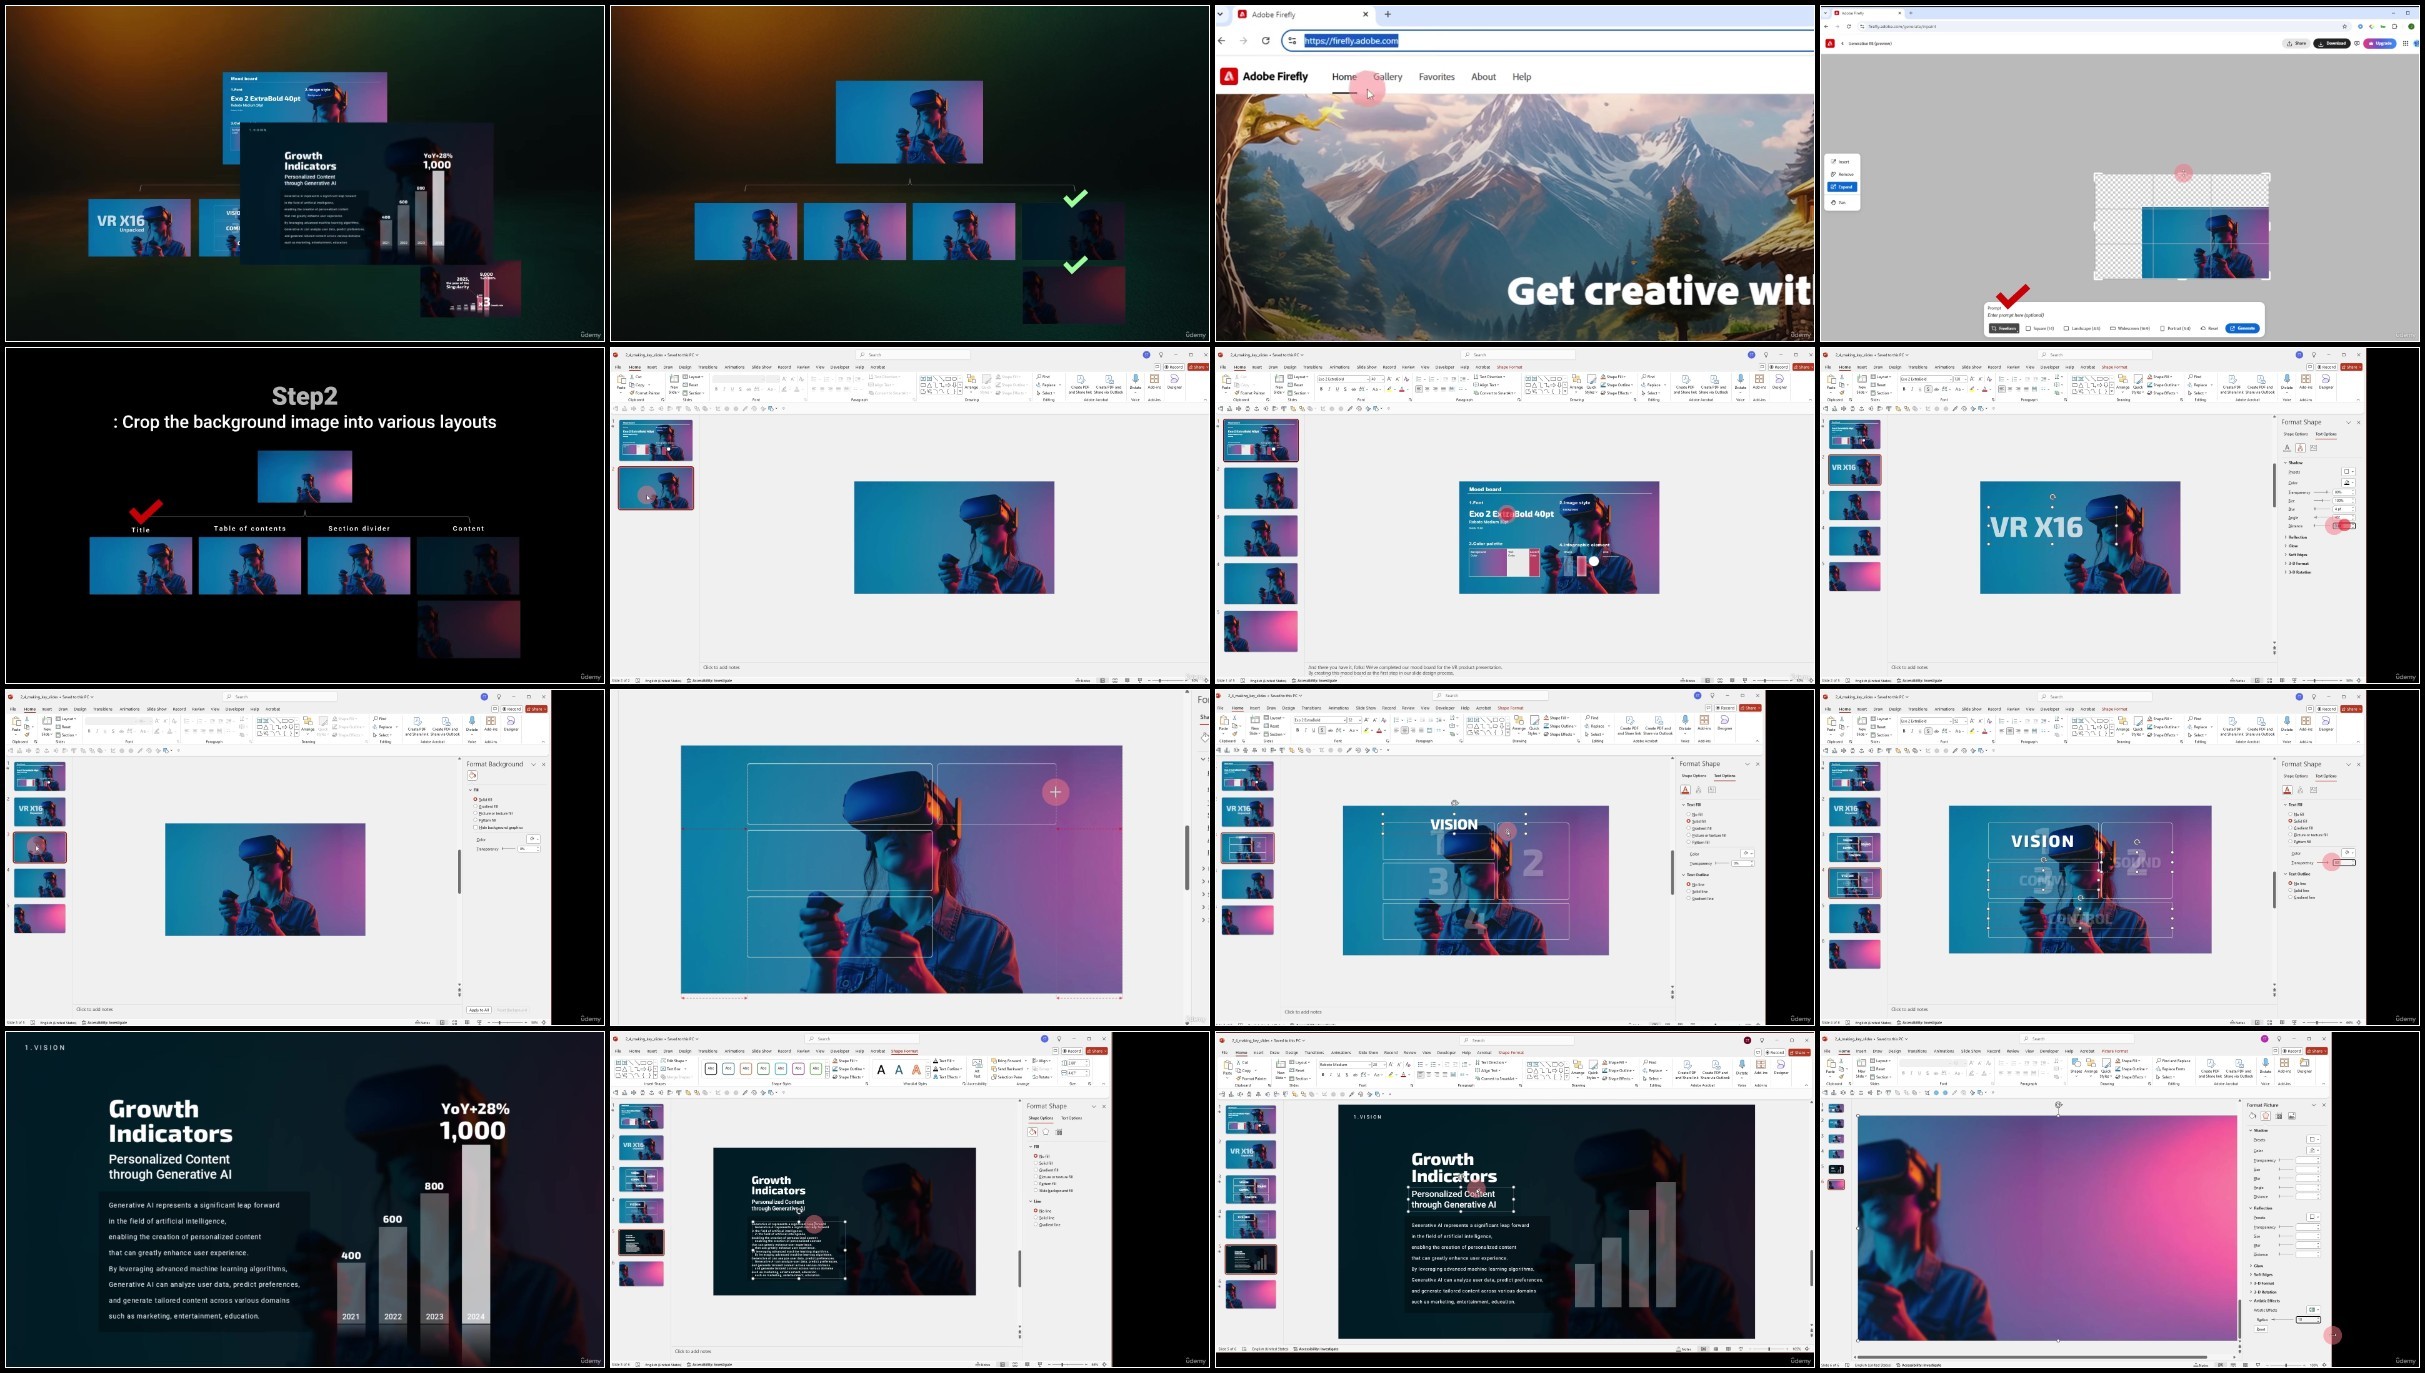
Task: Choose Portrait (3:4) ratio in Firefly prompt bar
Action: (x=2175, y=328)
